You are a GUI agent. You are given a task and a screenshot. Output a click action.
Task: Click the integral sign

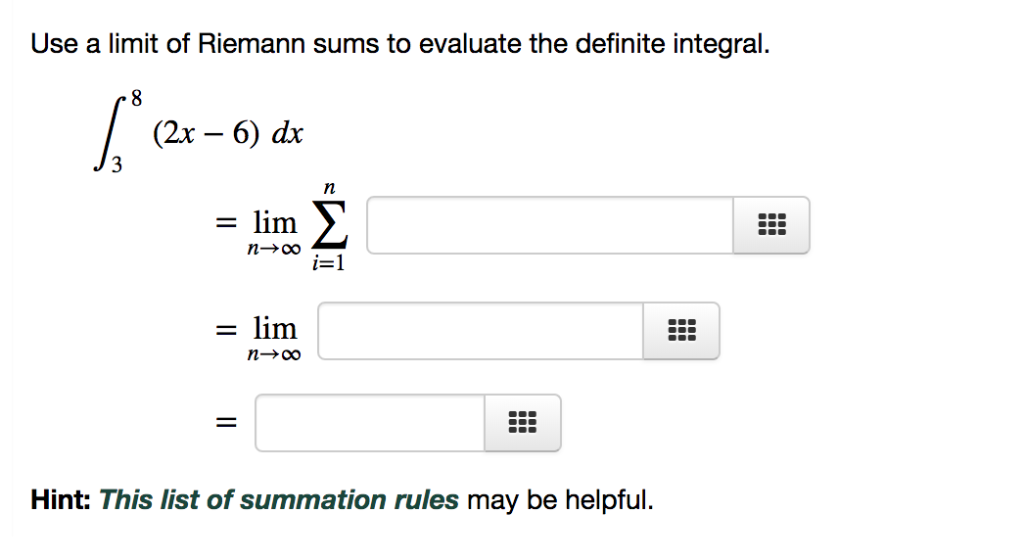pyautogui.click(x=109, y=134)
